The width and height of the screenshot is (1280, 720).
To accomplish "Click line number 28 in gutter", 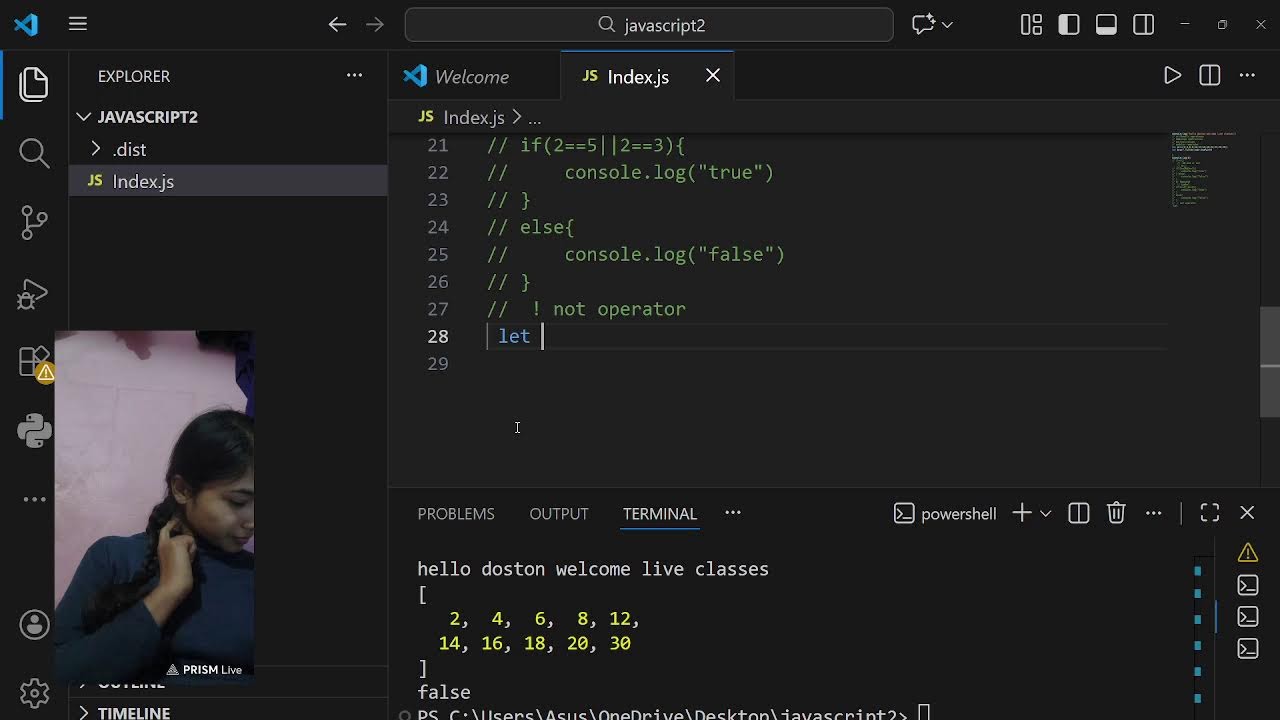I will [x=438, y=336].
